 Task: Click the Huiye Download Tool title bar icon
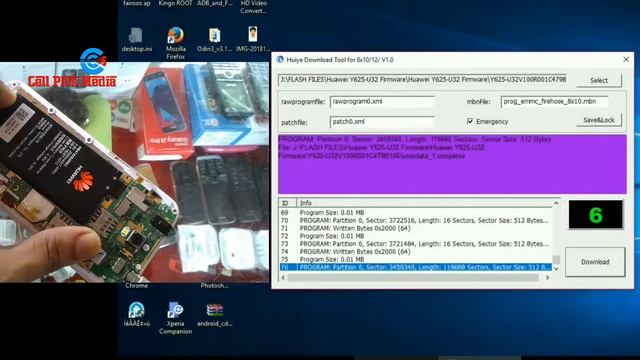pos(280,60)
